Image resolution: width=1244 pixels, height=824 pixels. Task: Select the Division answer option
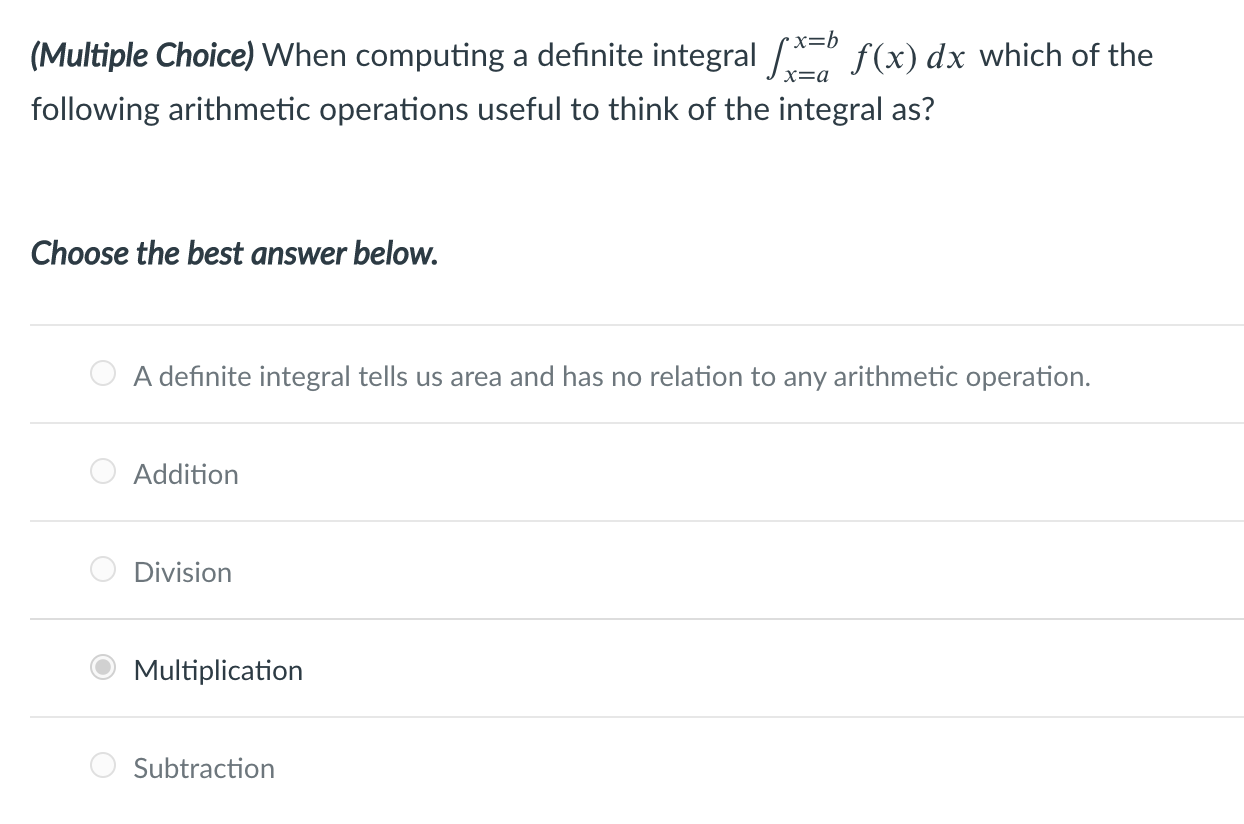coord(182,572)
